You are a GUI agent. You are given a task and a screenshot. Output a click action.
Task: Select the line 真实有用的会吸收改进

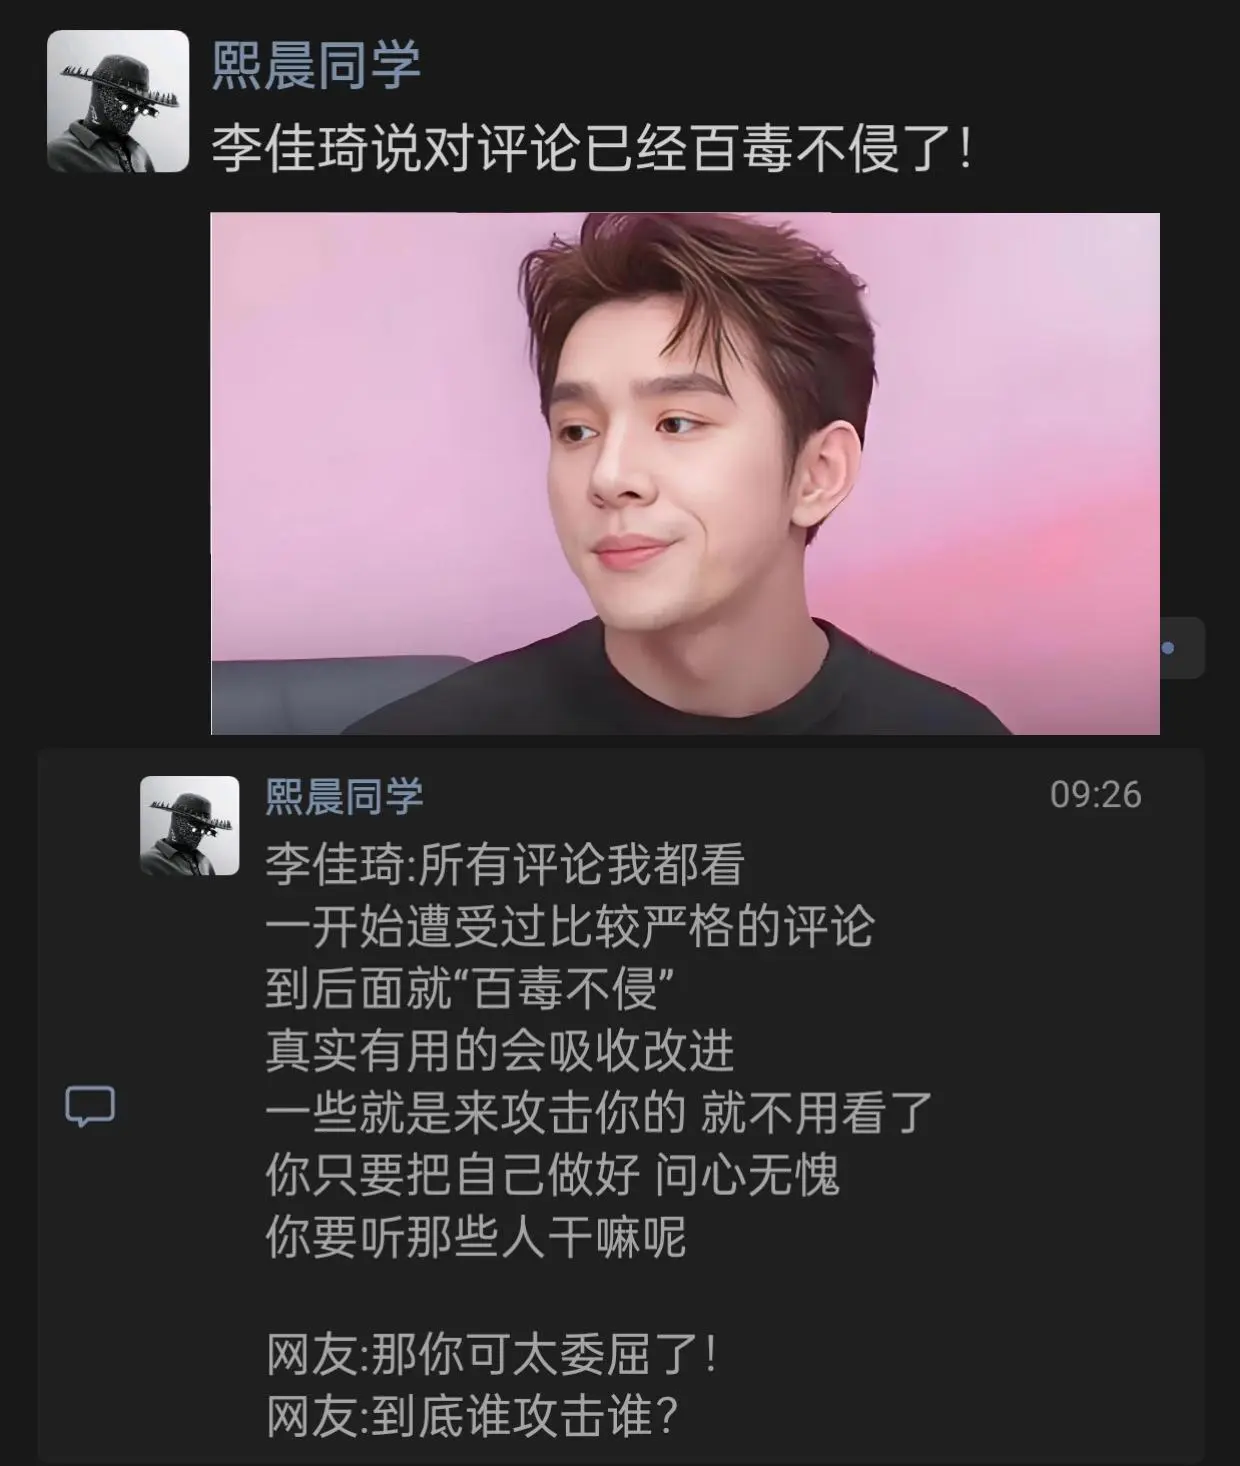point(500,1051)
